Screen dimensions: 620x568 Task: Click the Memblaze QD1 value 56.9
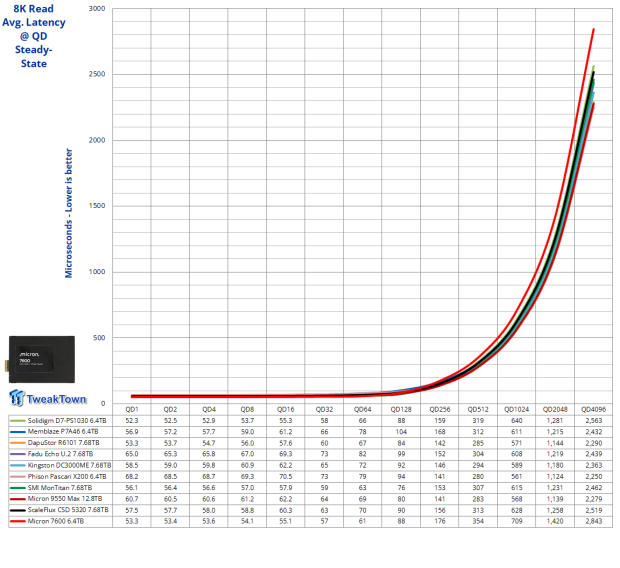tap(132, 432)
